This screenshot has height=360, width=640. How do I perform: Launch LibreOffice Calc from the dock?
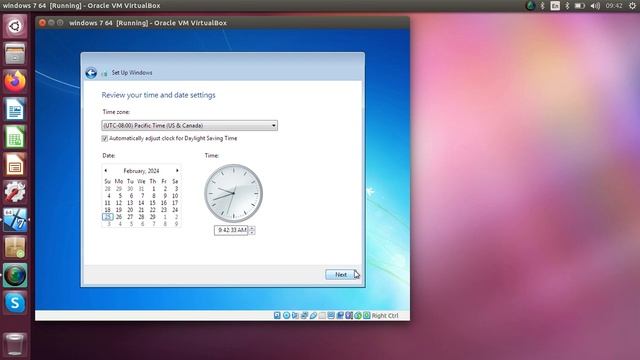pos(15,137)
